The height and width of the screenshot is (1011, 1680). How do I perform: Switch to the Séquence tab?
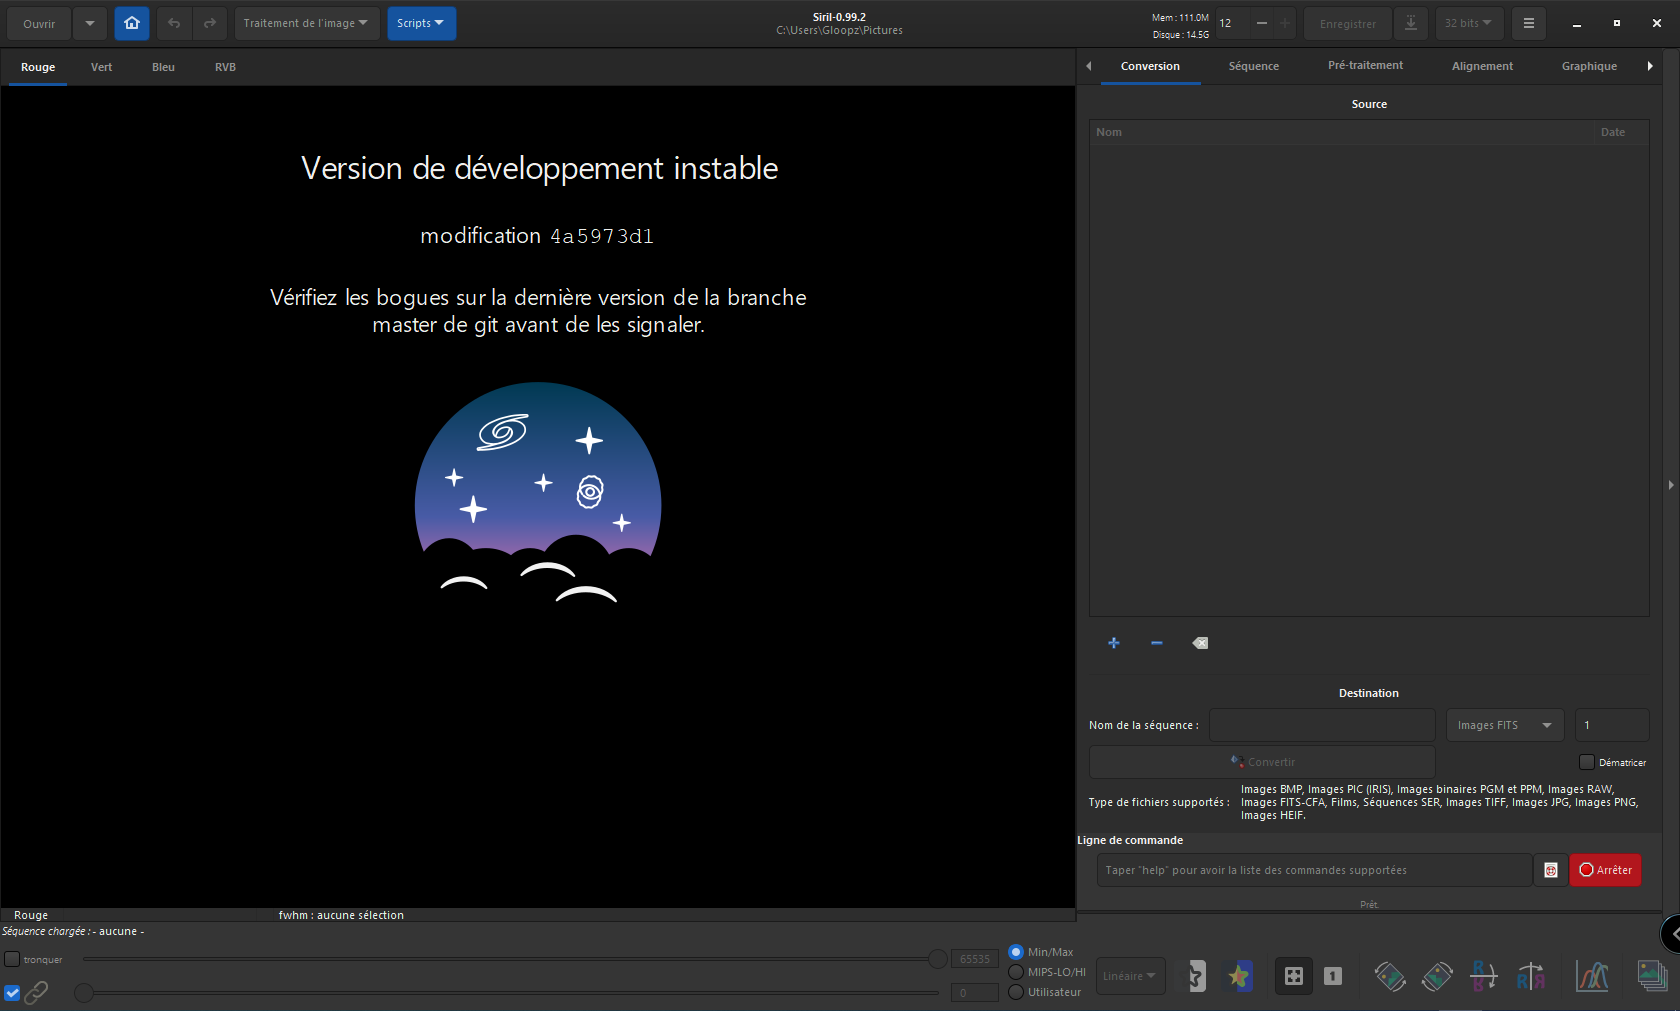[x=1253, y=66]
